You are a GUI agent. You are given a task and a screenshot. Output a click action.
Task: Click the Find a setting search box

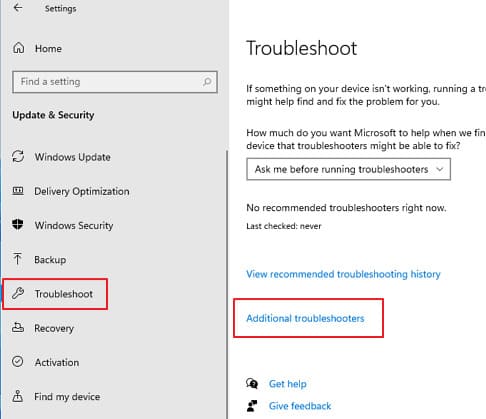coord(115,82)
